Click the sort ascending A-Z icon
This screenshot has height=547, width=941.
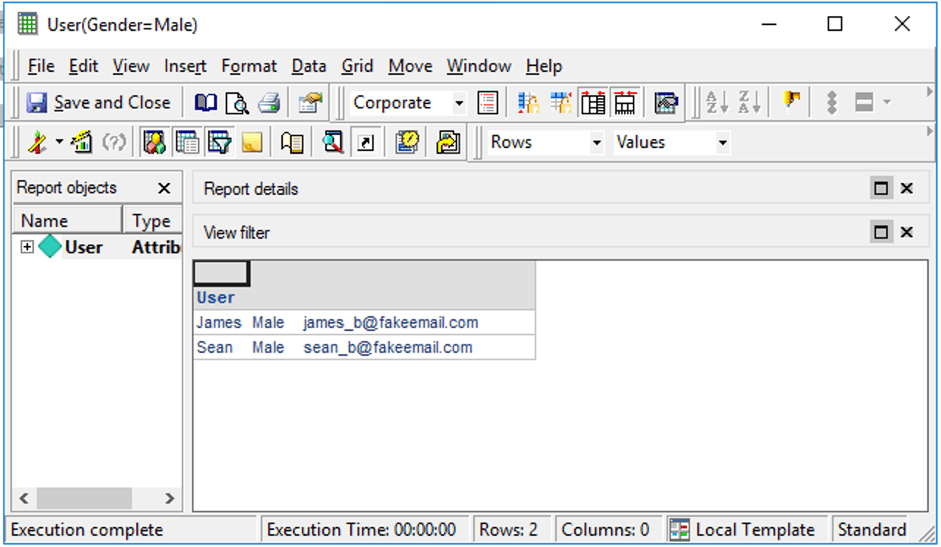click(x=717, y=103)
